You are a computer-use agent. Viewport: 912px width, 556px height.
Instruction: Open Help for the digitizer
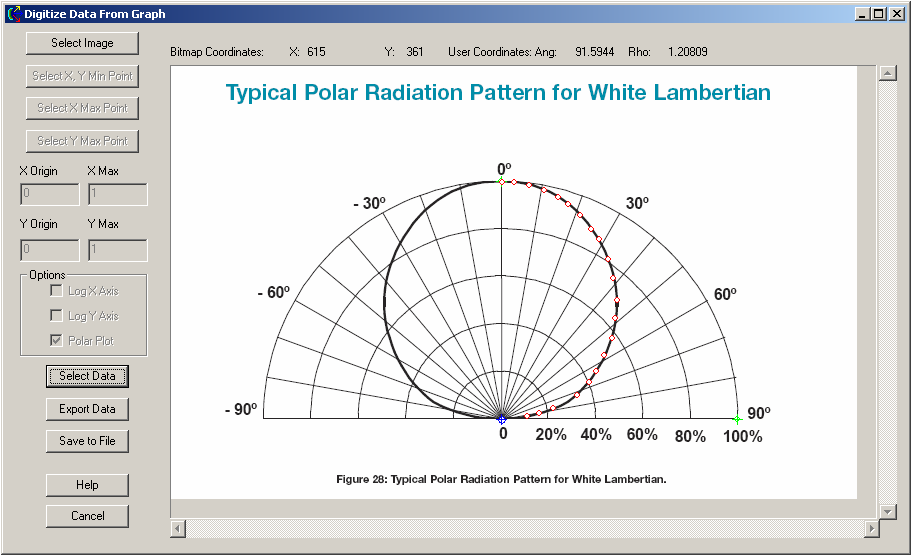87,485
